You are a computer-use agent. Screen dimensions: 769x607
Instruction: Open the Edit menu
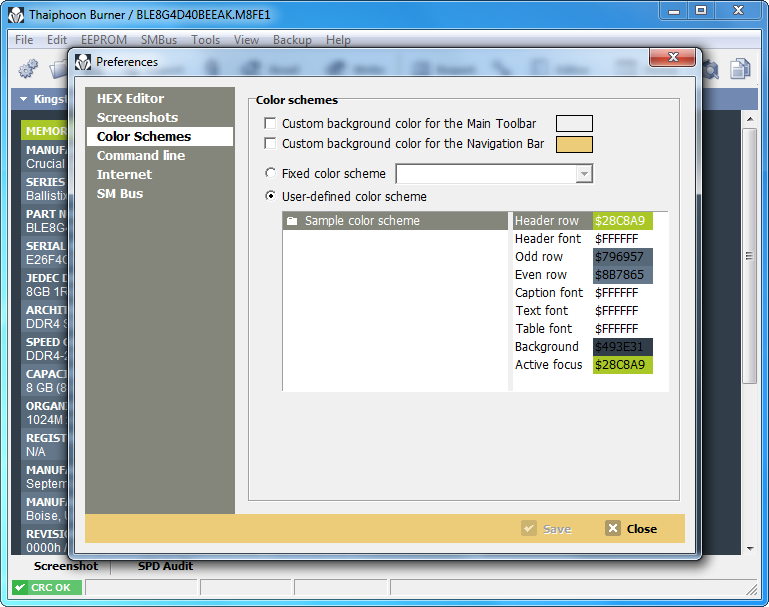(57, 40)
